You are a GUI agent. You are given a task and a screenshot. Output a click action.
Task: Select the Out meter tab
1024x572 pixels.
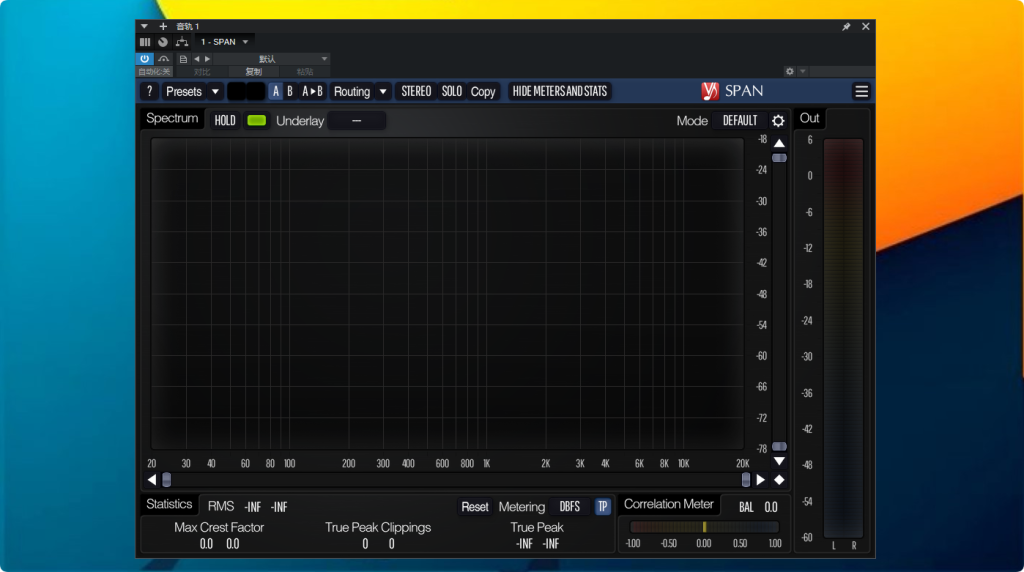(x=809, y=118)
